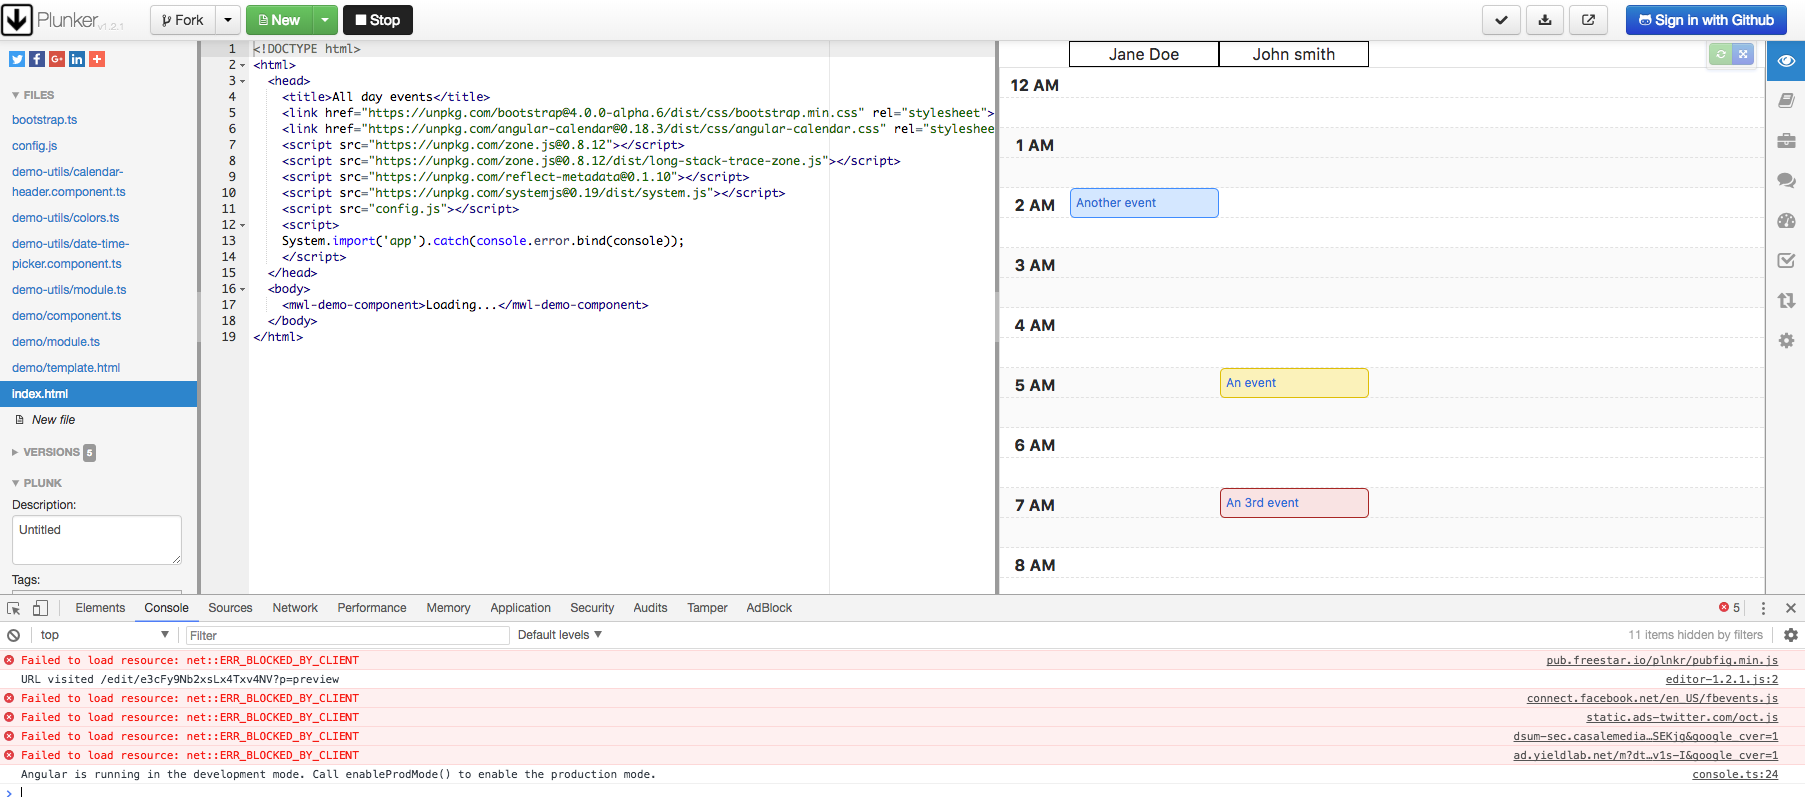
Task: Open pubfig.min.js source link
Action: [1662, 660]
